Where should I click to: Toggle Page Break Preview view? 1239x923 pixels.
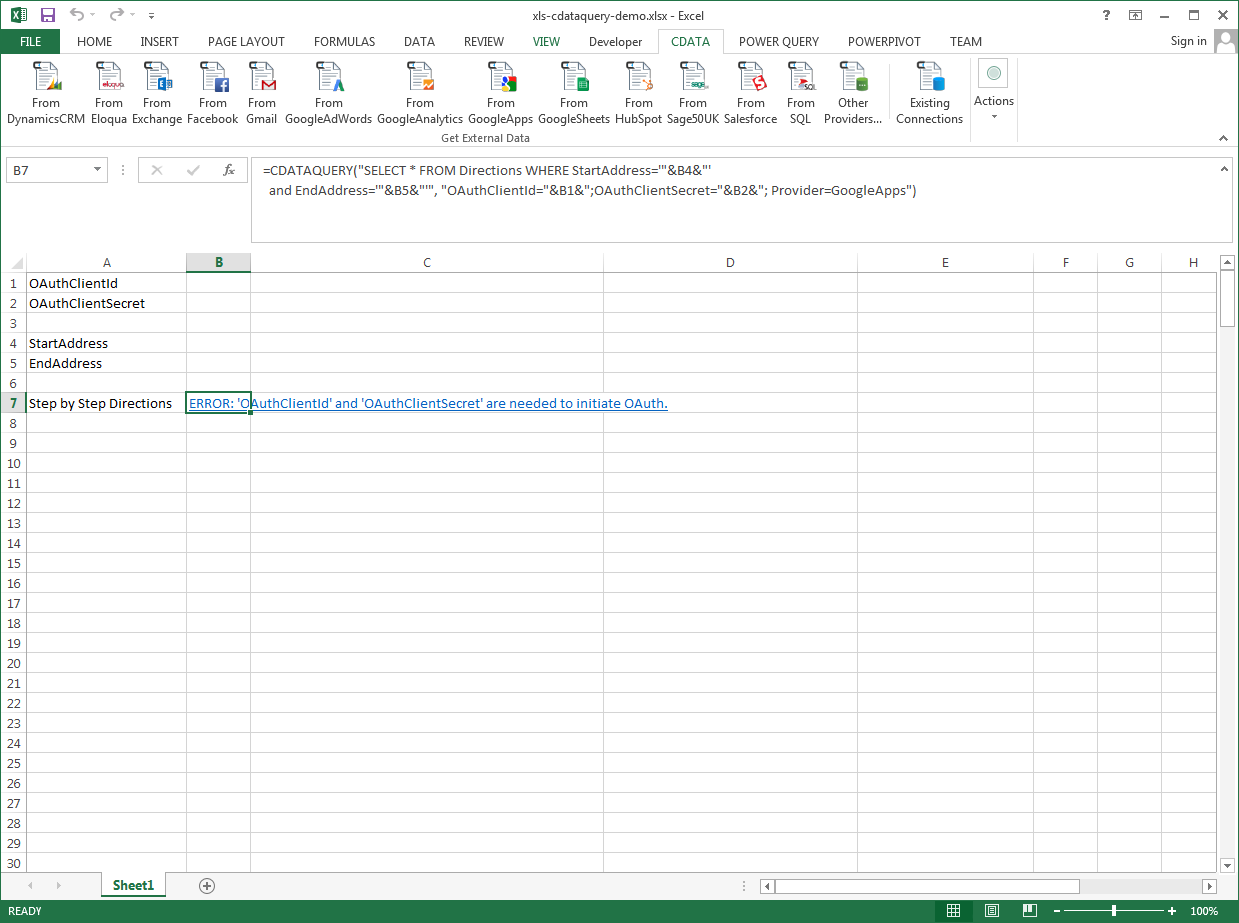click(1028, 911)
